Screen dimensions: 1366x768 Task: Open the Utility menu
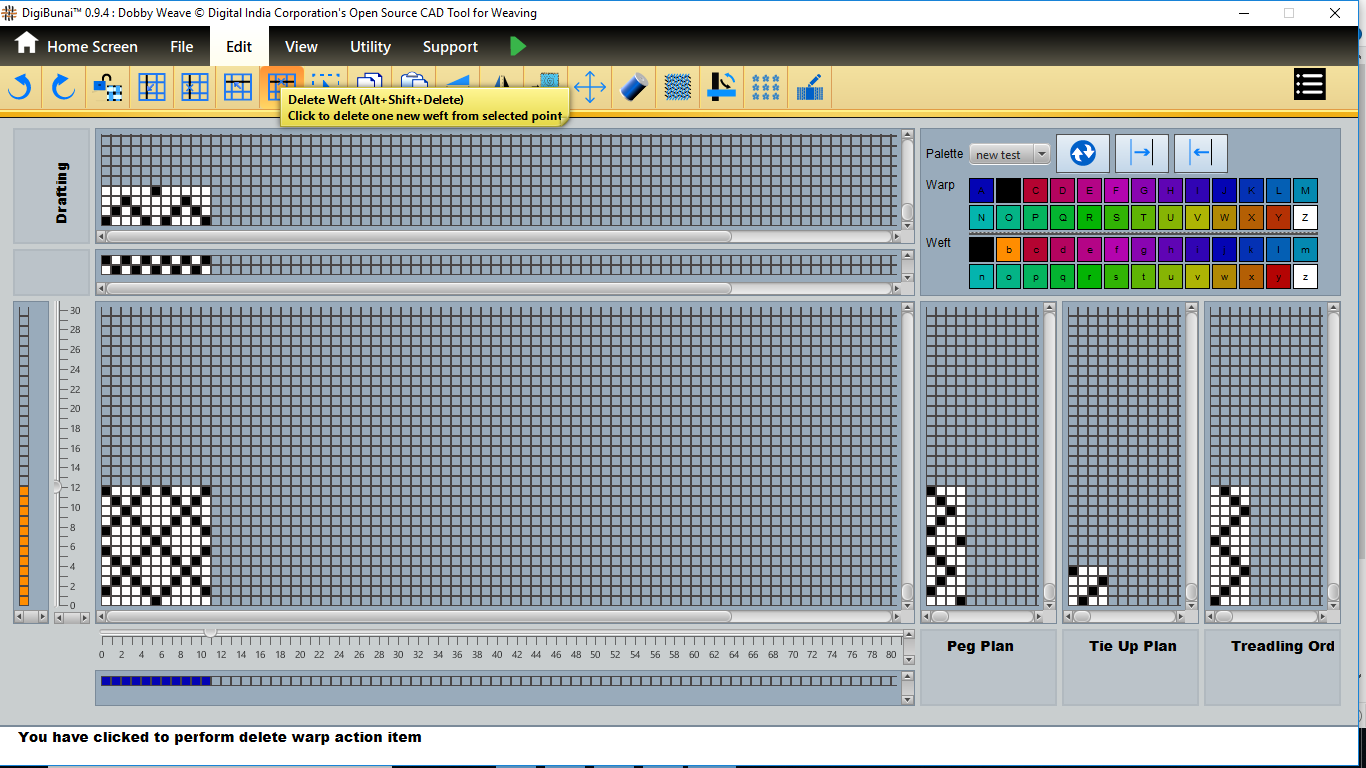coord(370,47)
